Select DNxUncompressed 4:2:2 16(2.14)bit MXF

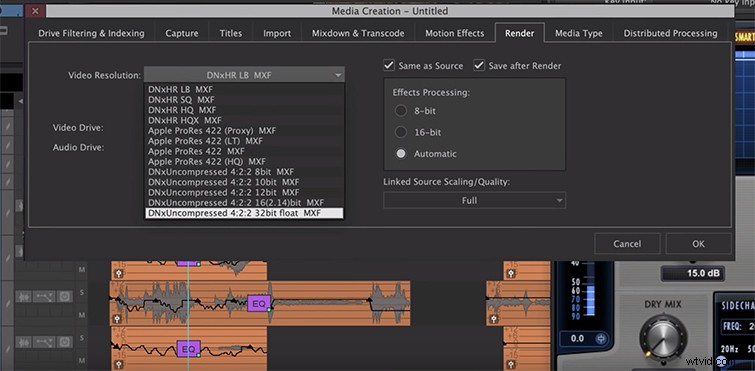click(244, 203)
